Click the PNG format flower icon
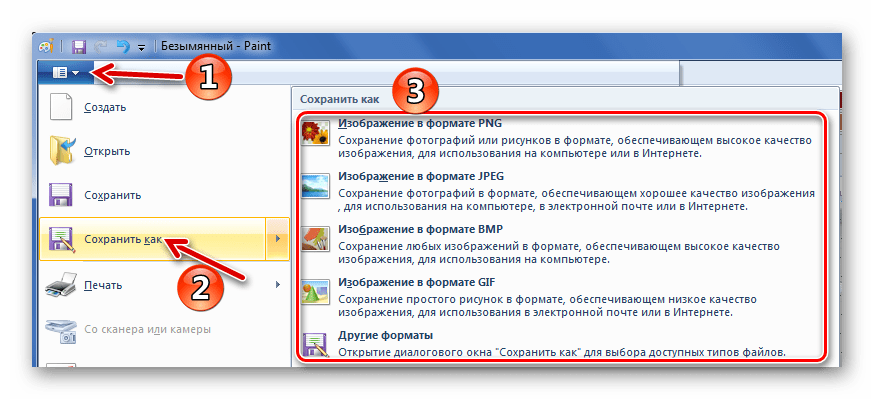874x399 pixels. pos(315,133)
